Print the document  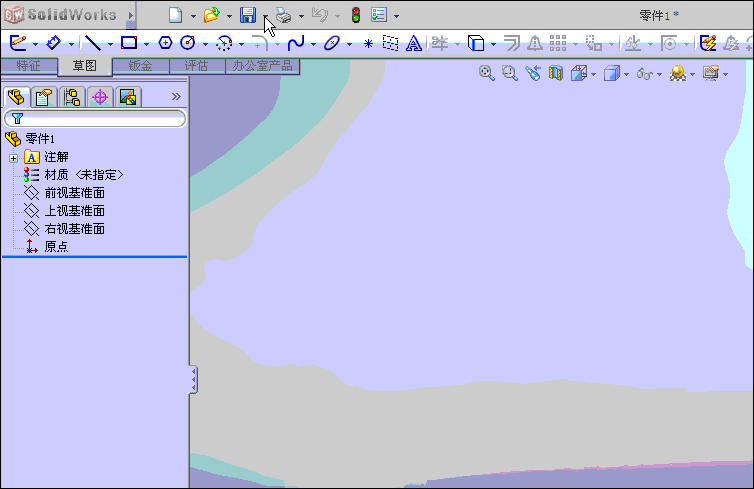coord(284,15)
